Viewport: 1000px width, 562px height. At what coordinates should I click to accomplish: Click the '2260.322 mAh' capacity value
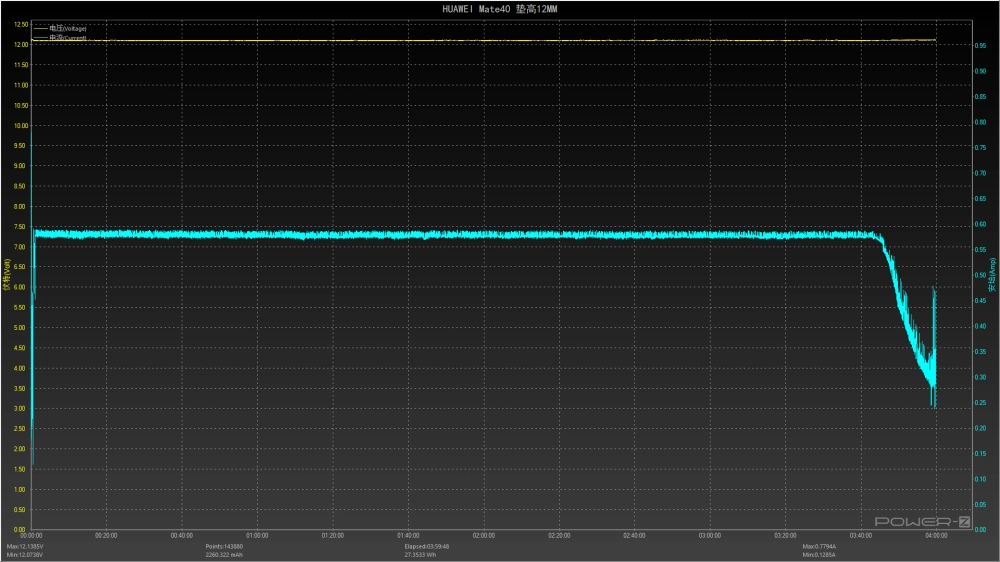coord(224,555)
